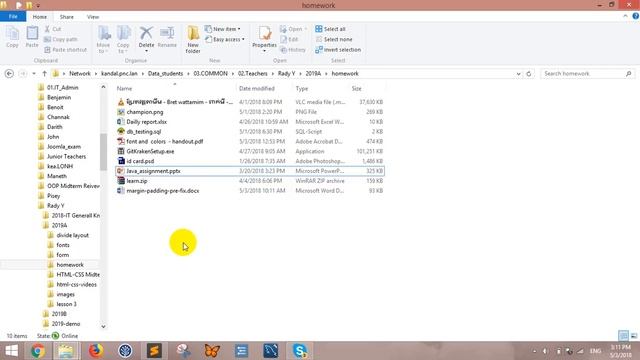Open the Easy access dropdown

(x=225, y=39)
